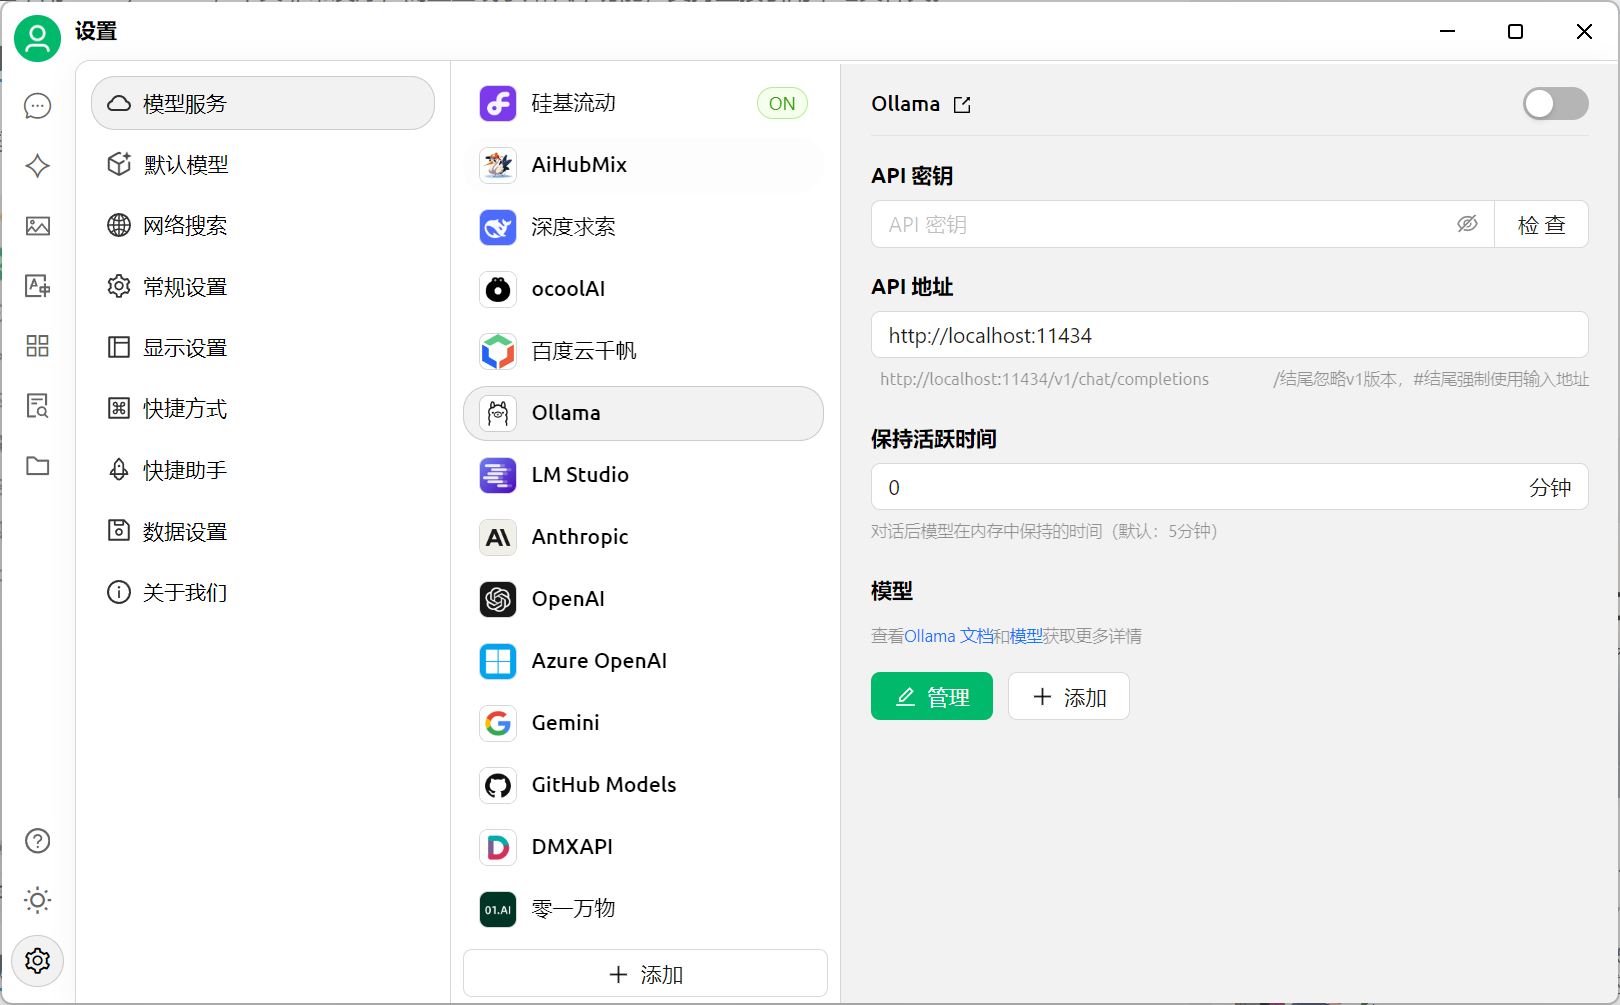Open 常规设置 settings section
Viewport: 1620px width, 1005px height.
click(263, 286)
